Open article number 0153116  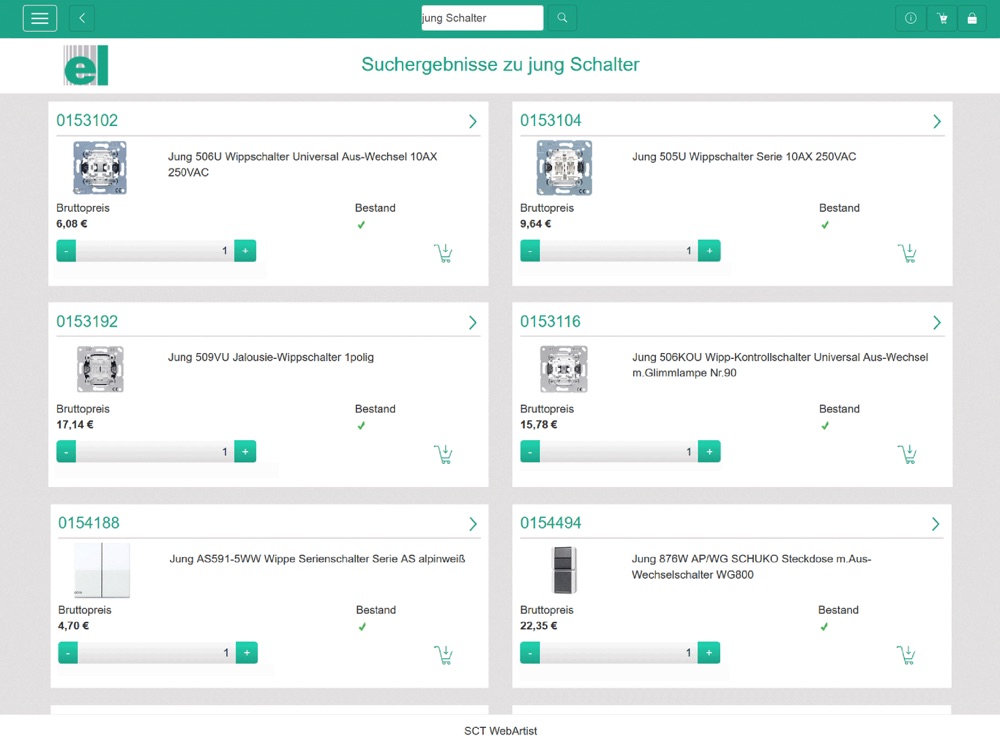coord(550,321)
